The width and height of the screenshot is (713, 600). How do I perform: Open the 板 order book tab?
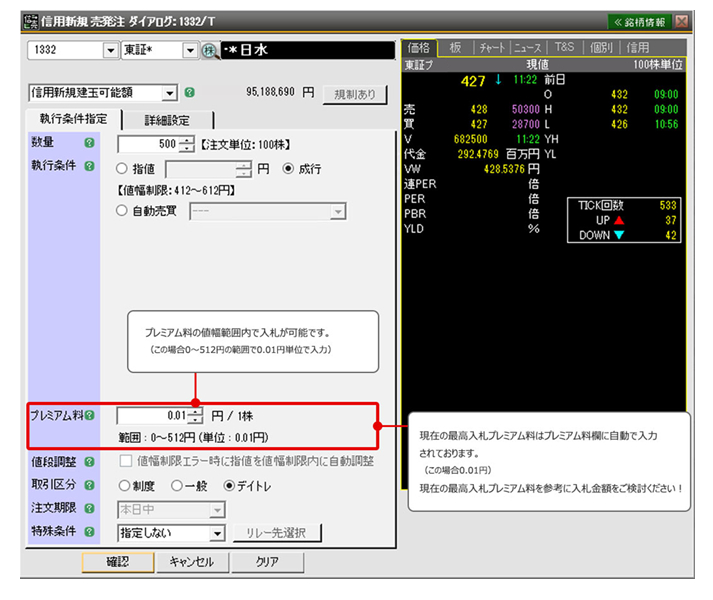455,47
